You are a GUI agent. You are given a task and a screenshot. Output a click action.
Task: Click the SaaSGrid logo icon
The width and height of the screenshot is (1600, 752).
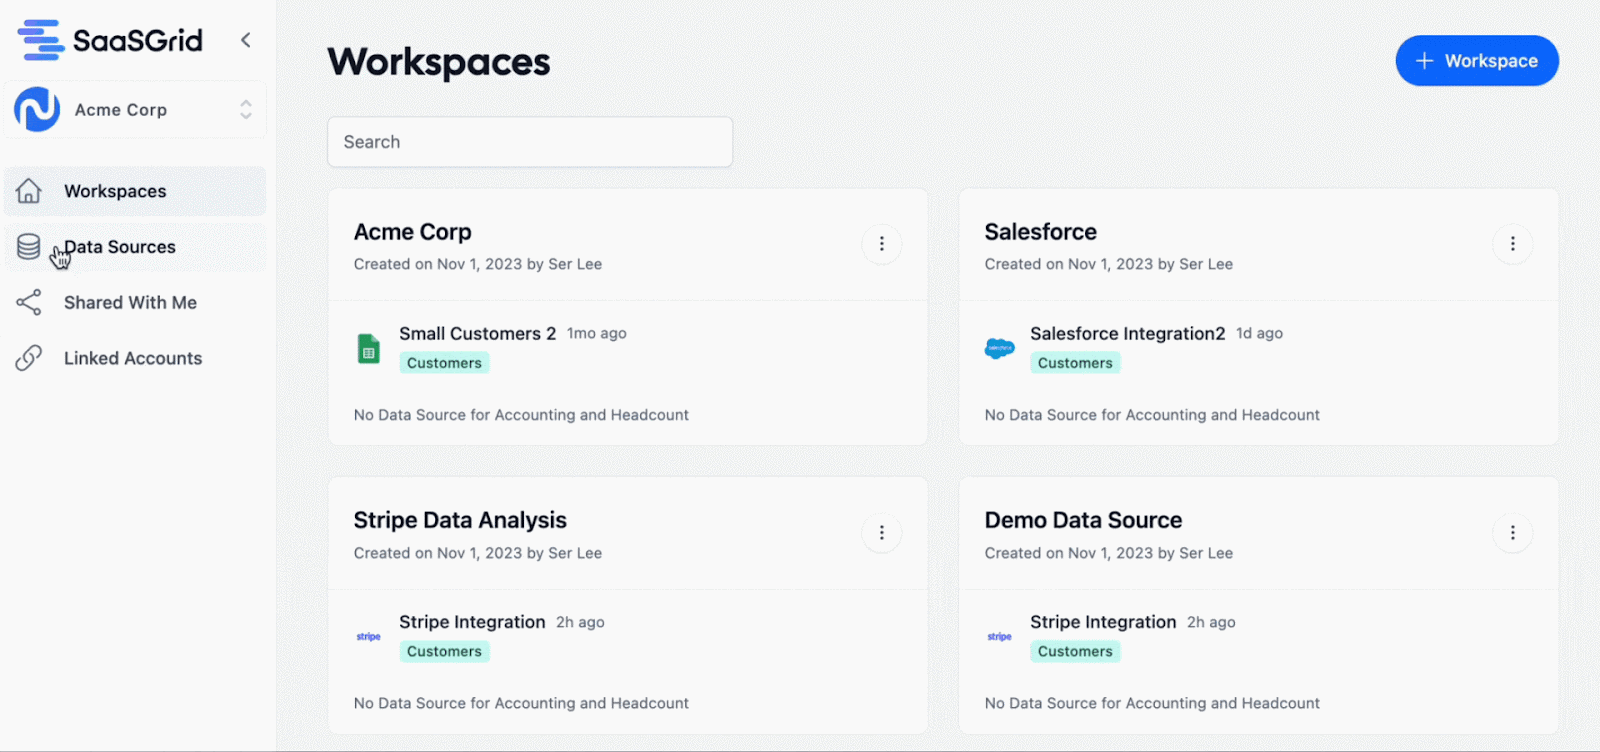(x=41, y=40)
